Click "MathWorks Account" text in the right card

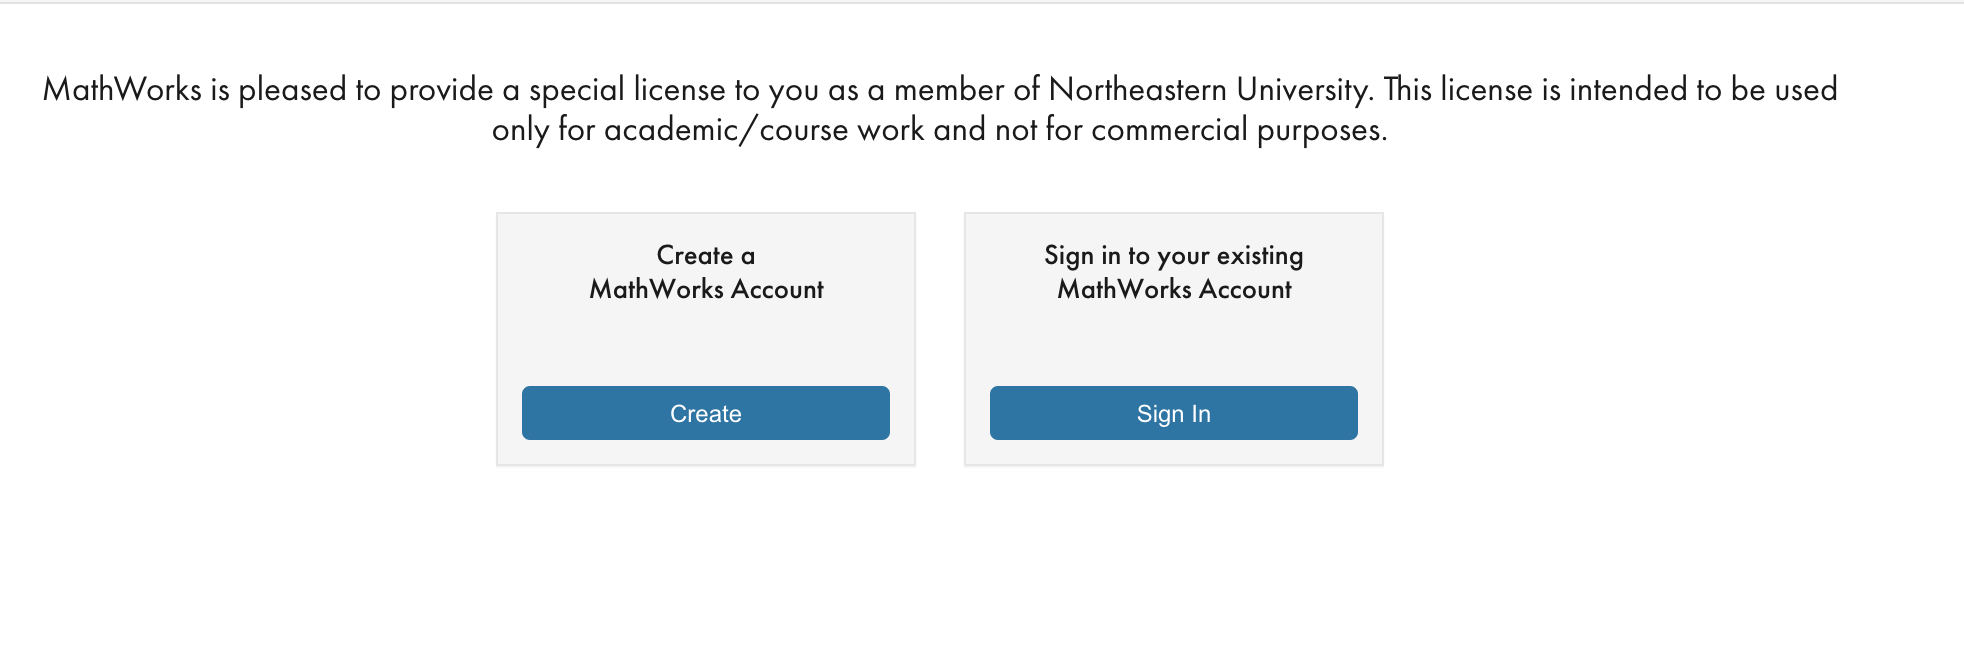click(1174, 290)
